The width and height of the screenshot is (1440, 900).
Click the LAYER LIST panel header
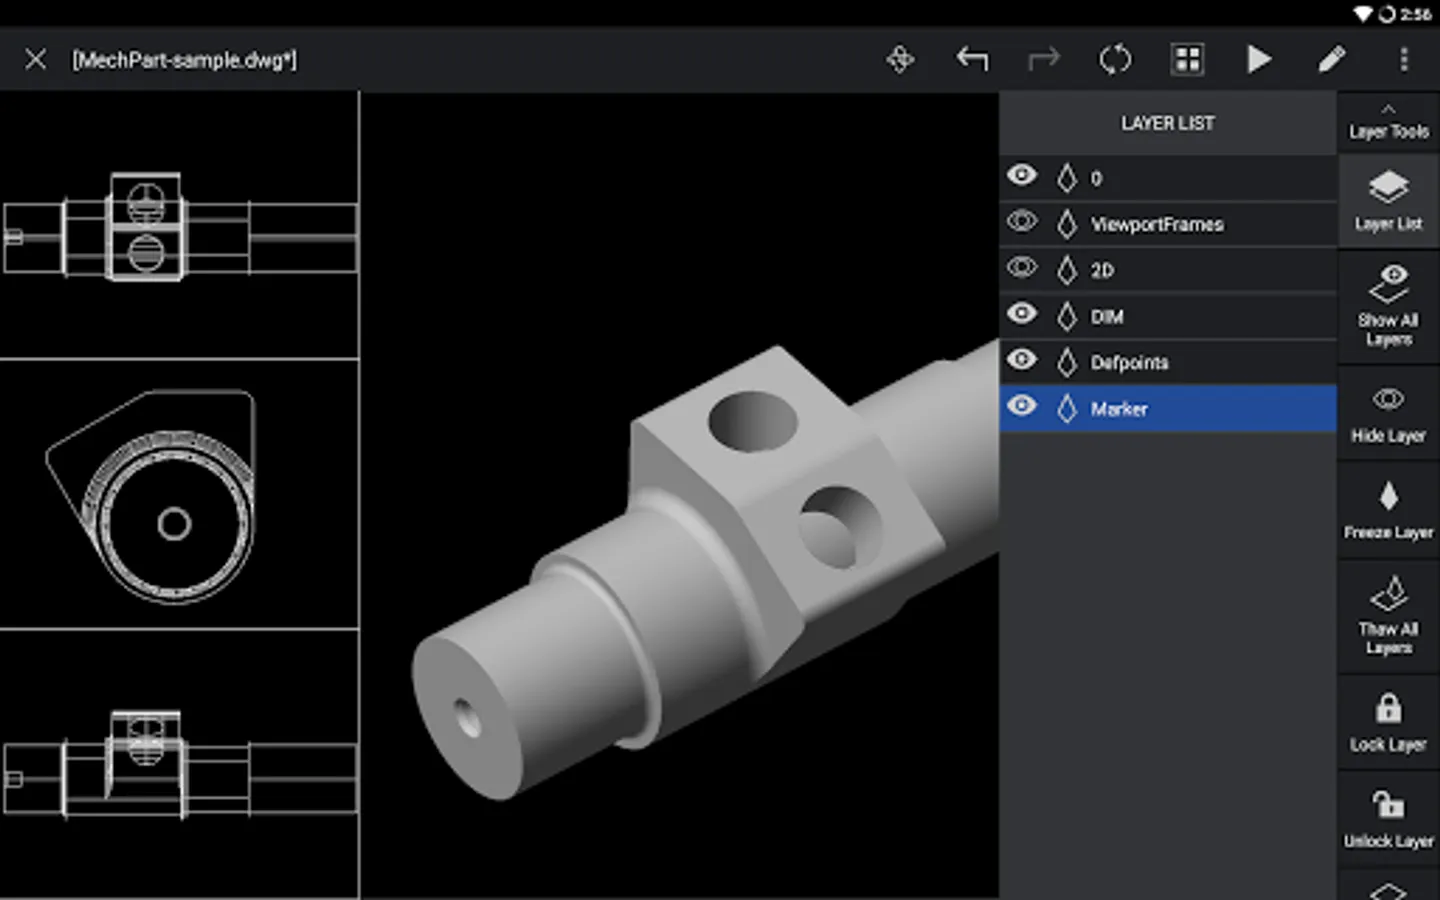click(1168, 123)
